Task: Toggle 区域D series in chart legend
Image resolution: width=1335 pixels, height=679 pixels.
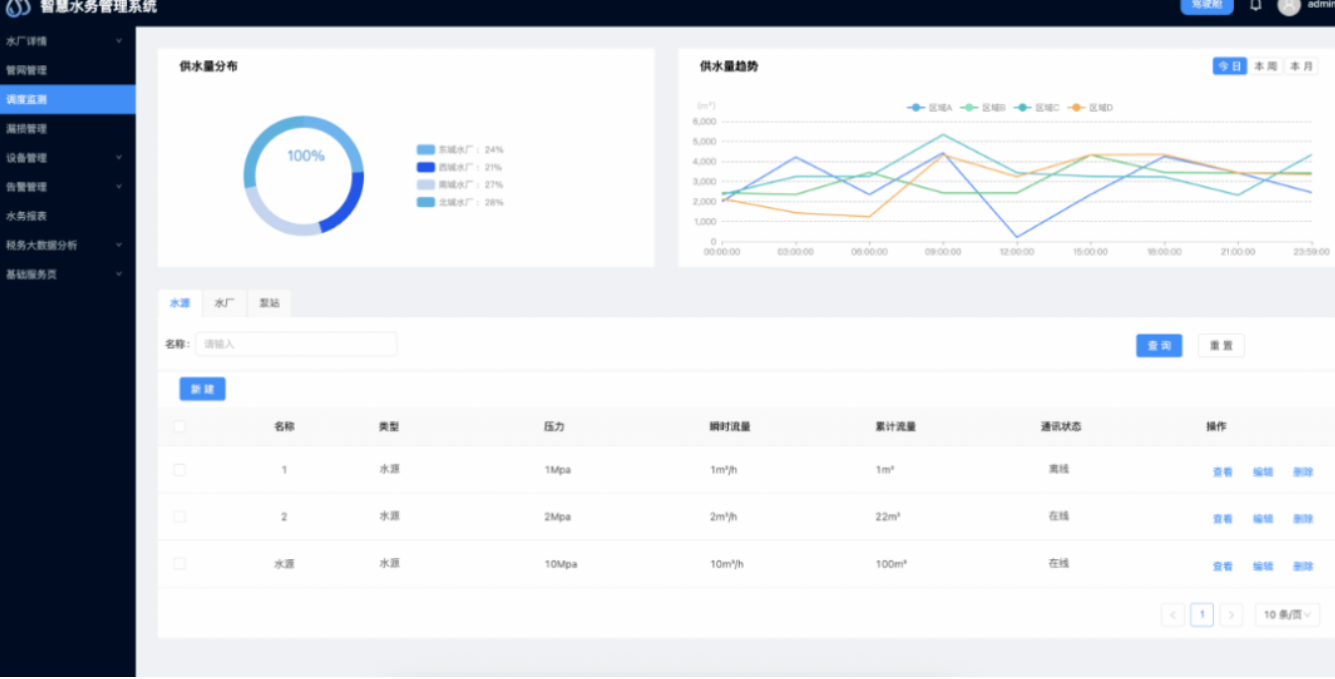Action: click(x=1090, y=107)
